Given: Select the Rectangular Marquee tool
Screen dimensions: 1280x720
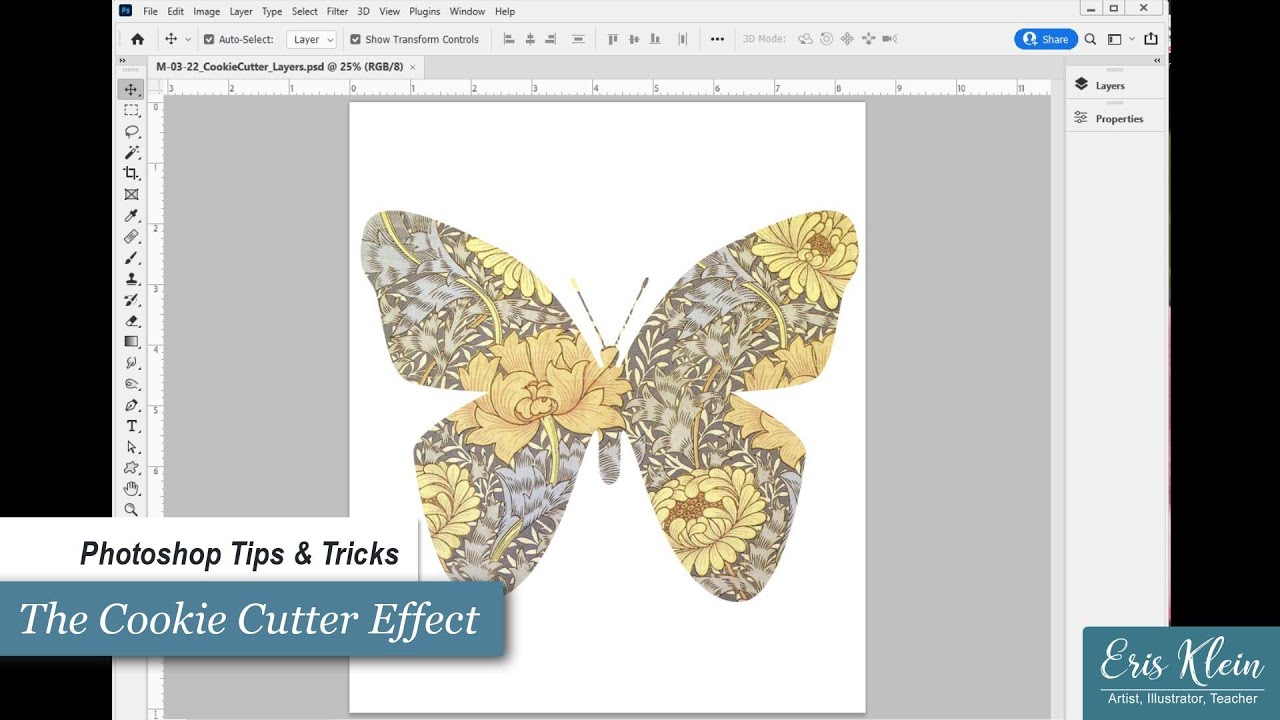Looking at the screenshot, I should point(131,111).
